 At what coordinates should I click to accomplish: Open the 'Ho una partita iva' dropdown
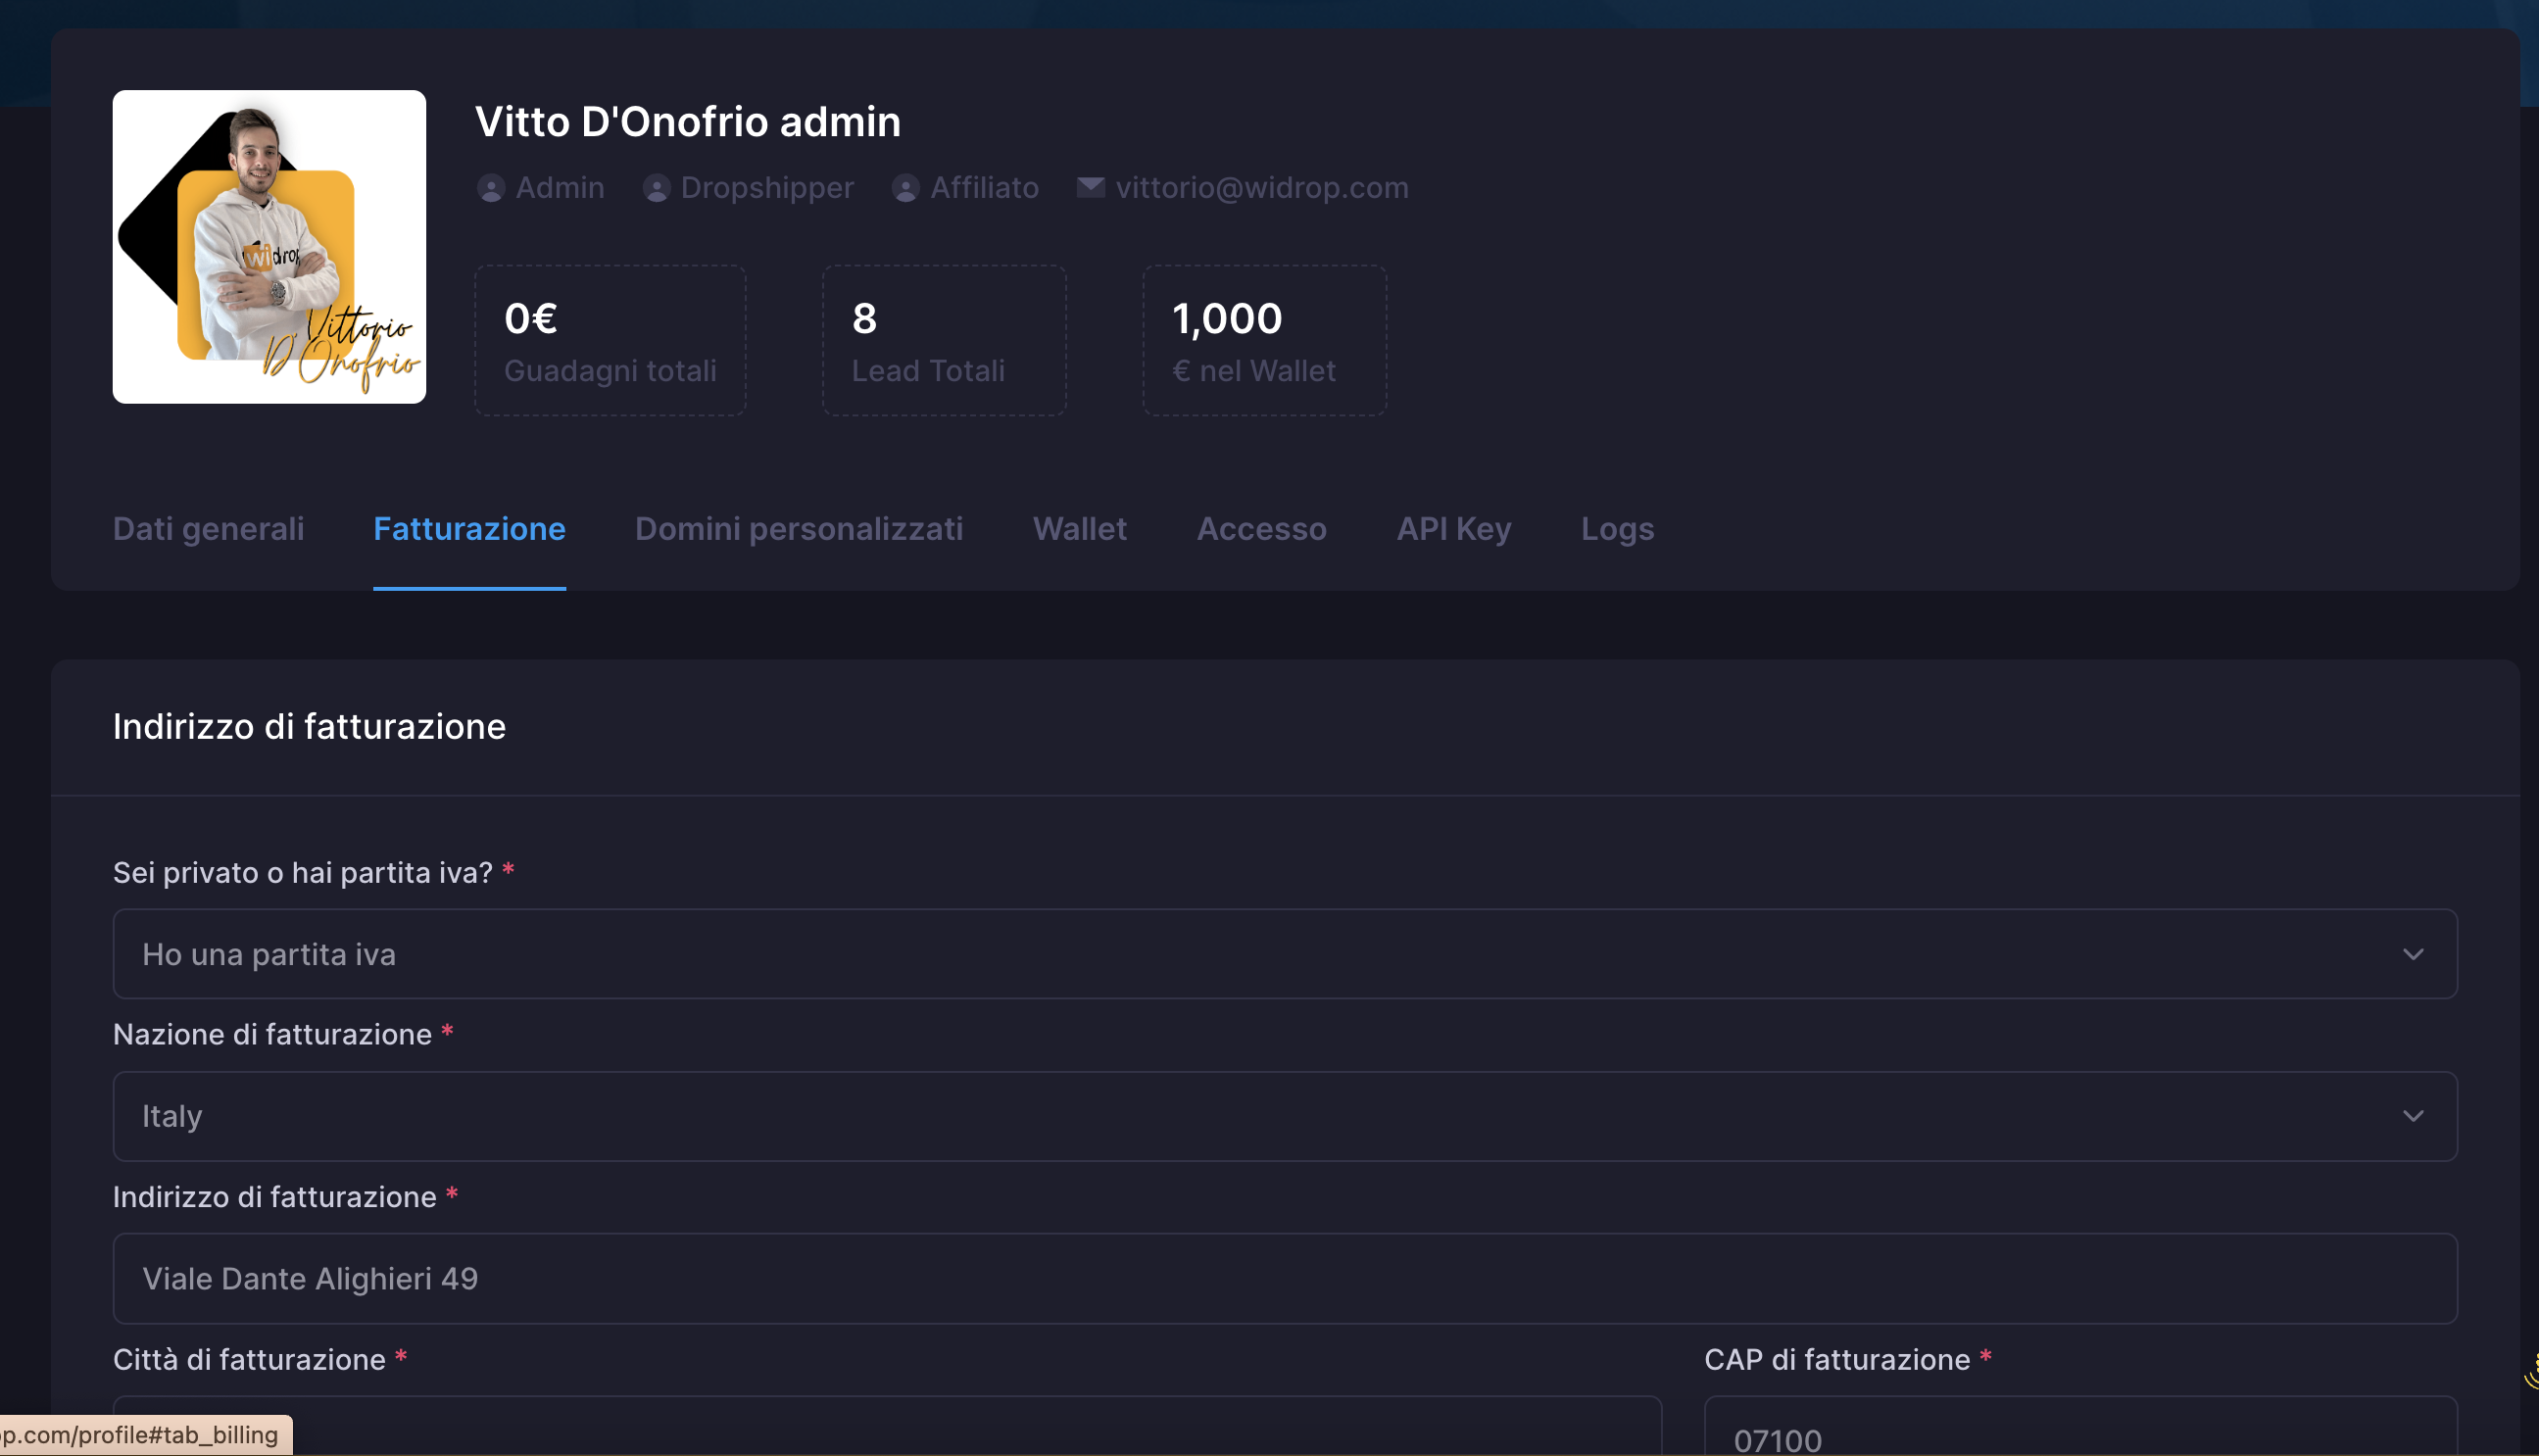[x=1284, y=954]
